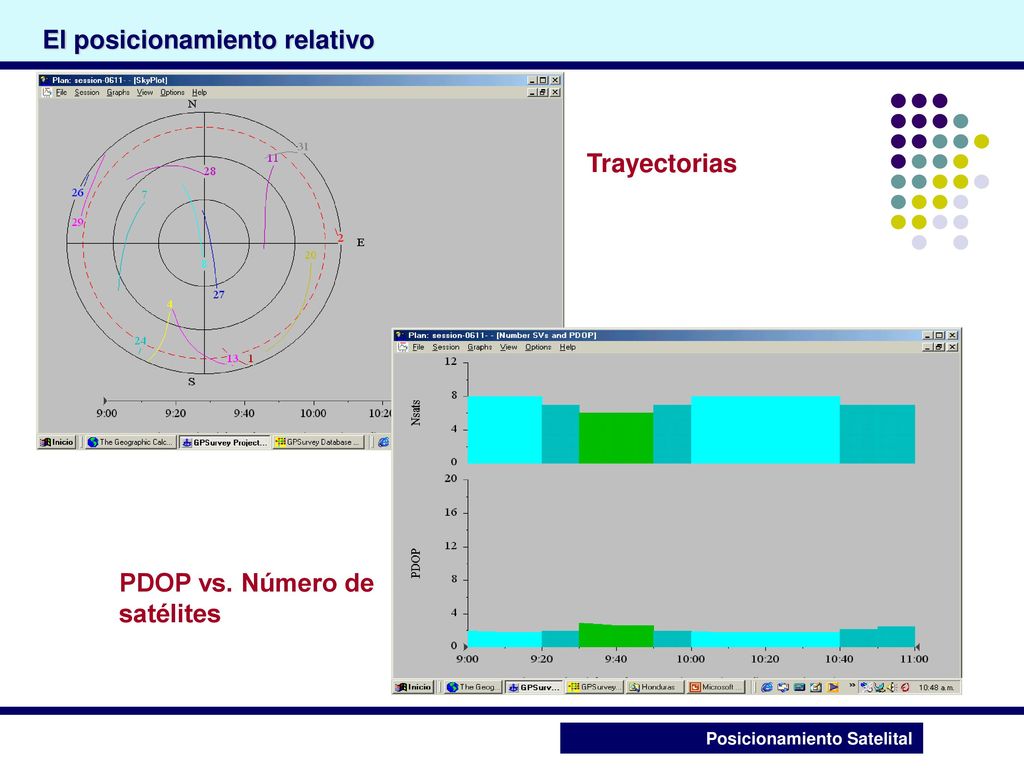Open Options menu in SkyPlot window
Screen dimensions: 1024x768
tap(172, 93)
